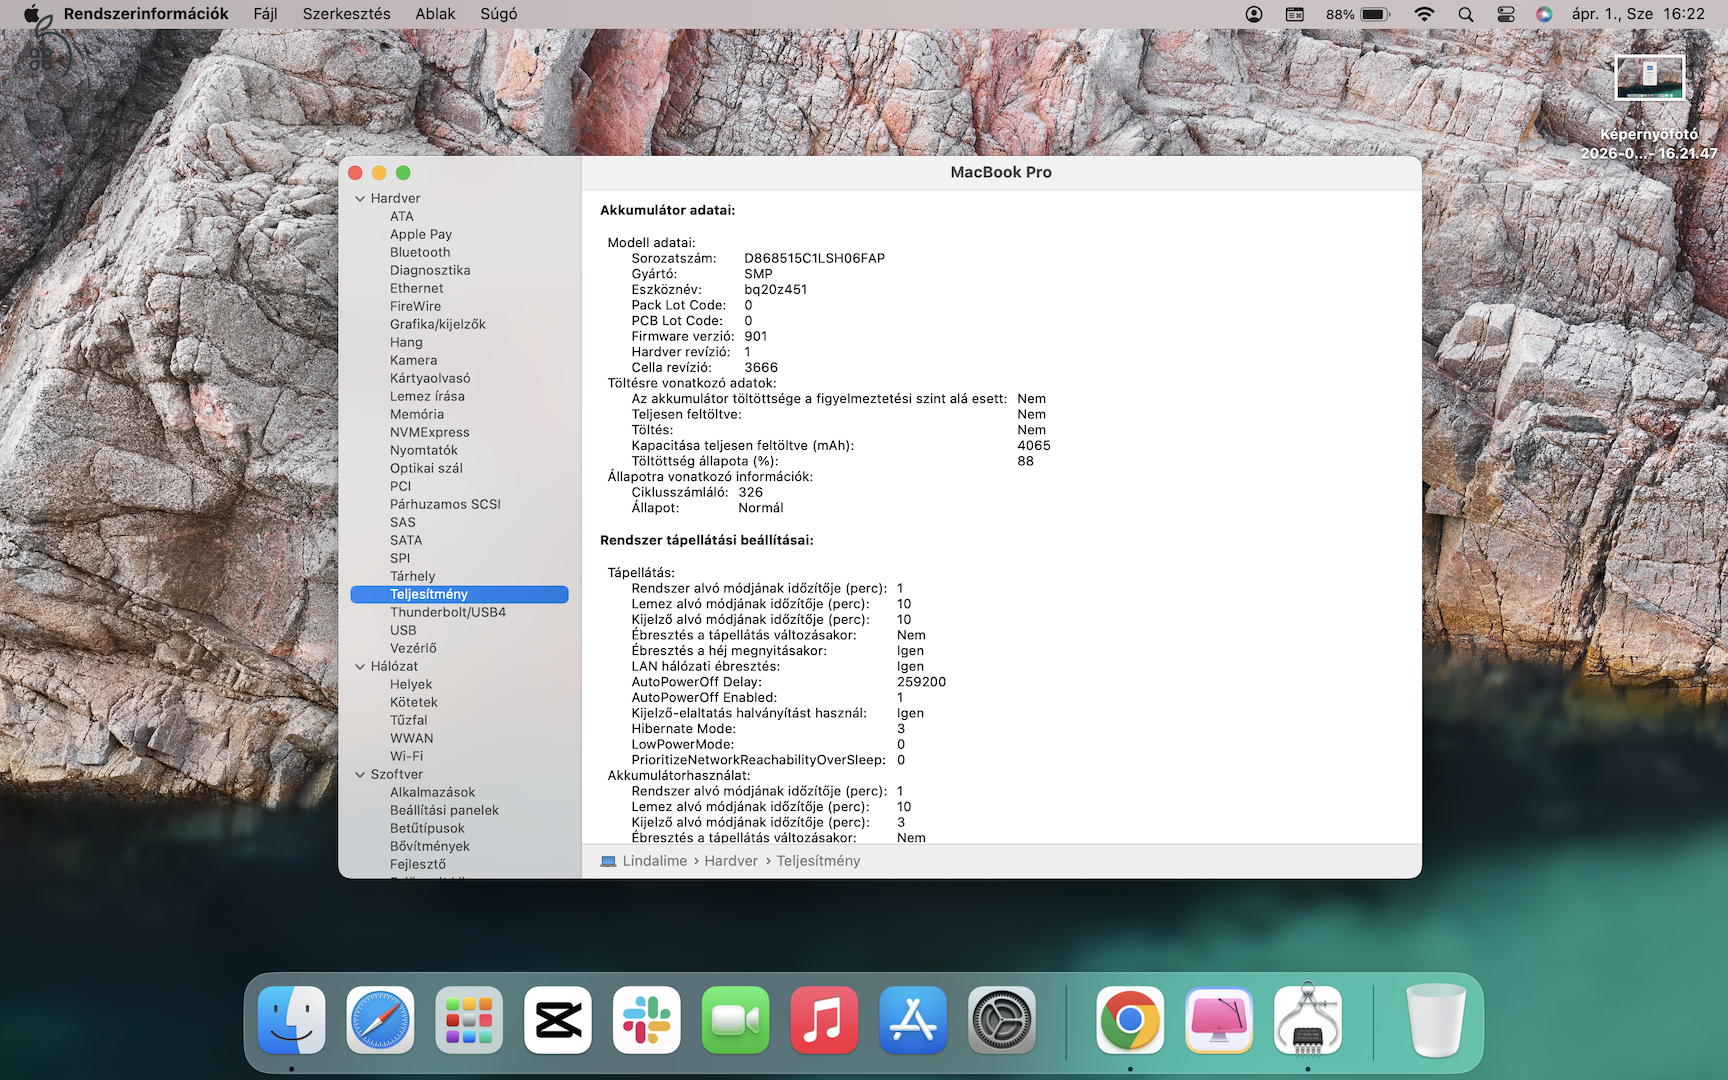Start FaceTime from the Dock
Image resolution: width=1728 pixels, height=1080 pixels.
coord(735,1021)
